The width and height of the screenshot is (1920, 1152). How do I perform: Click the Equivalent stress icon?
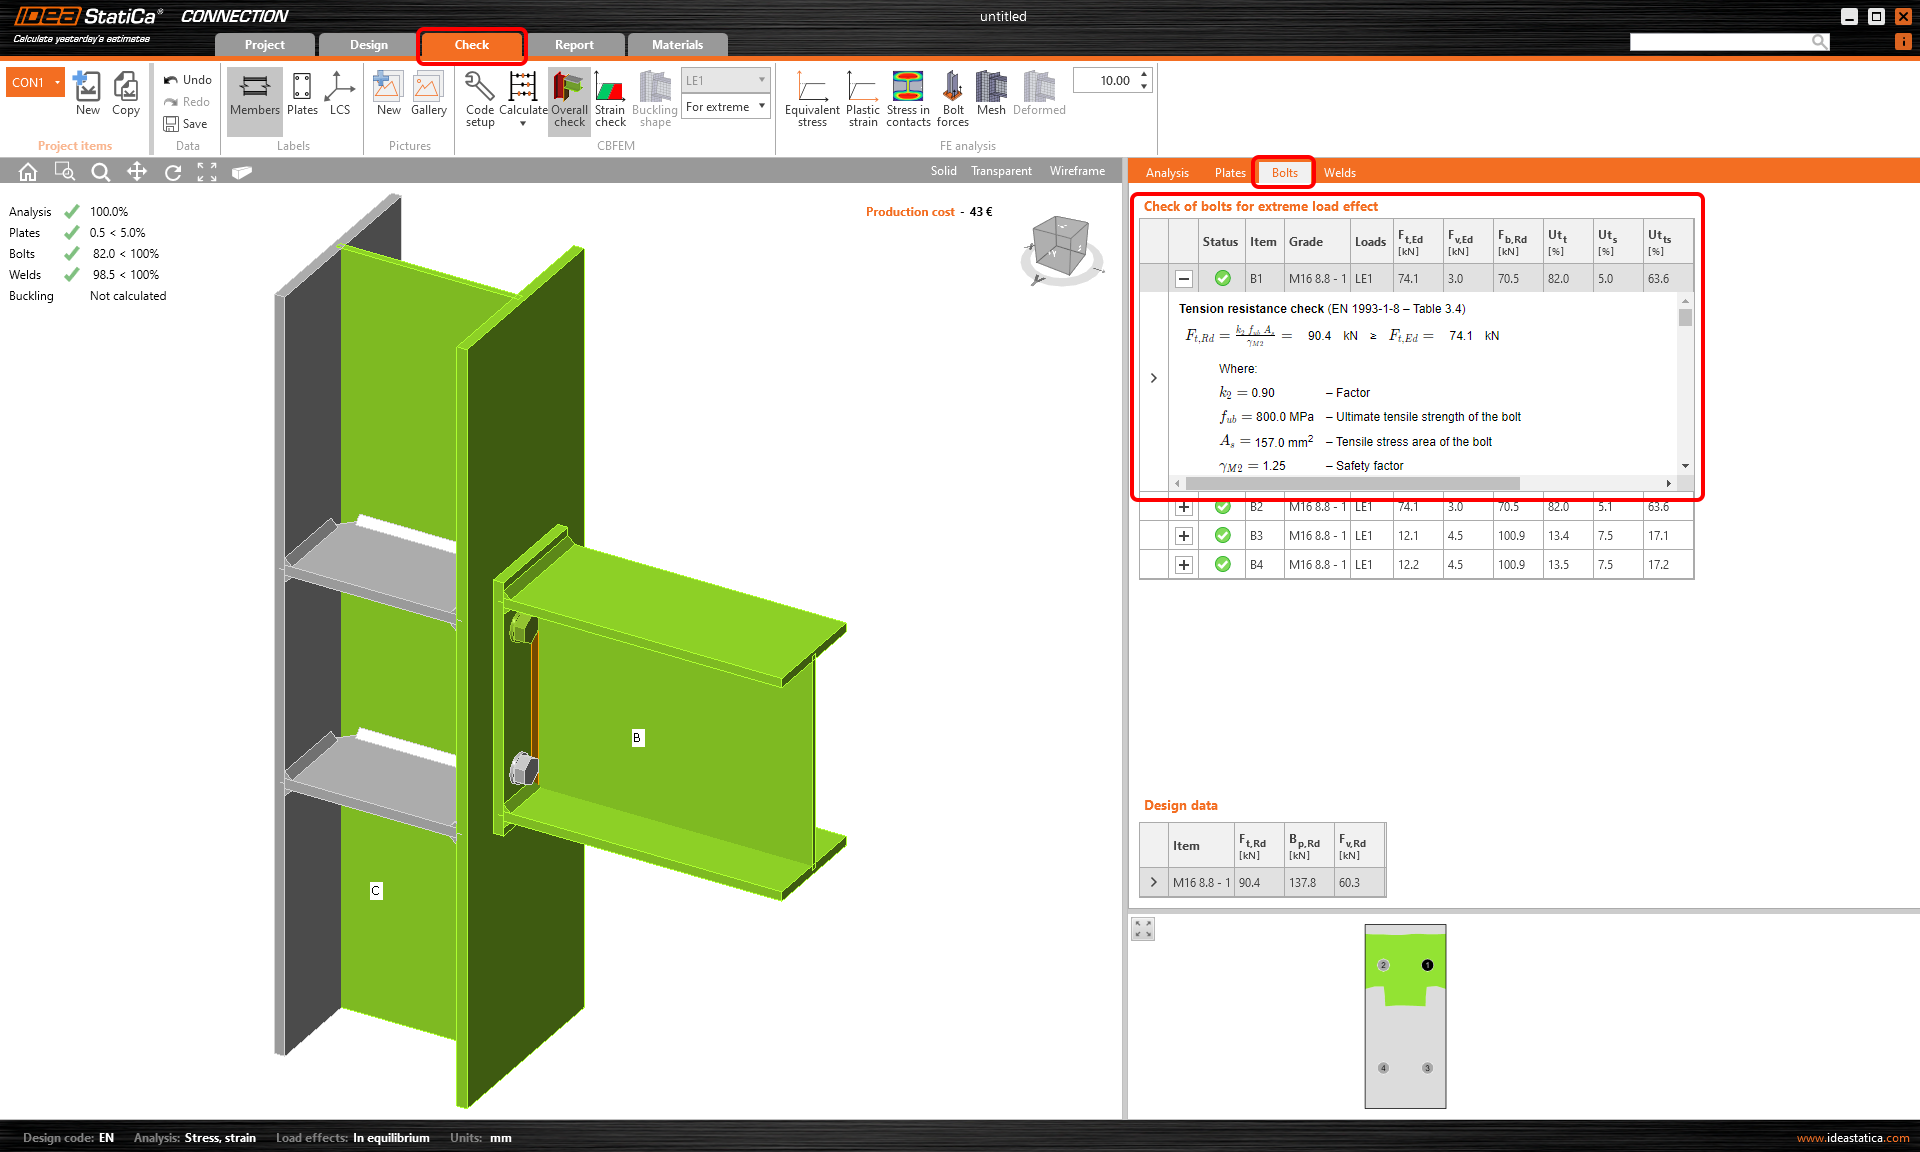[811, 97]
